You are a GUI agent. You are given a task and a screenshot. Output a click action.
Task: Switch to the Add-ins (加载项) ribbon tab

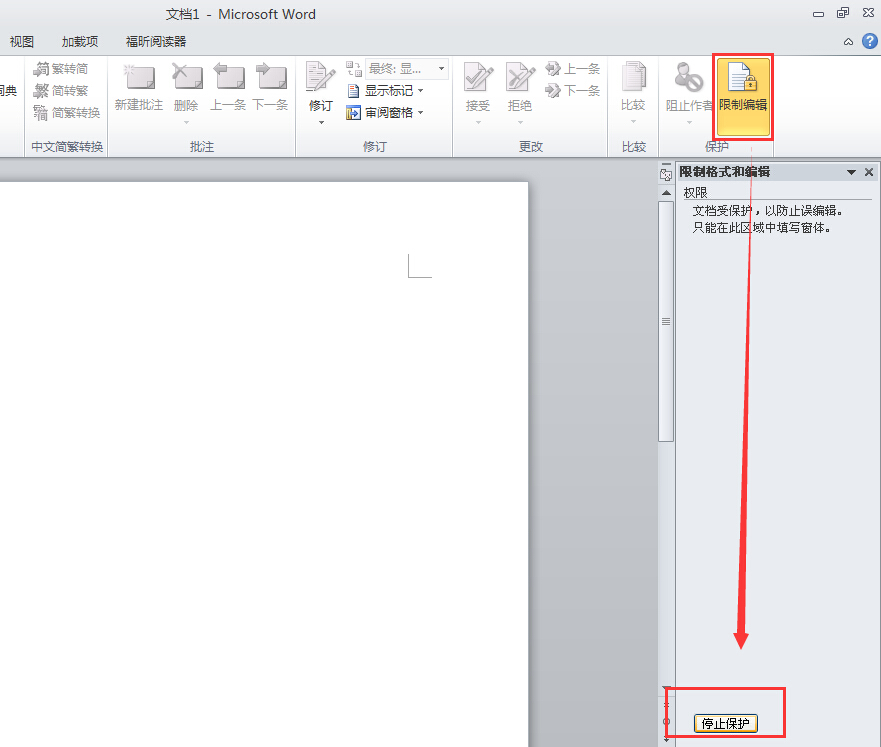point(80,42)
